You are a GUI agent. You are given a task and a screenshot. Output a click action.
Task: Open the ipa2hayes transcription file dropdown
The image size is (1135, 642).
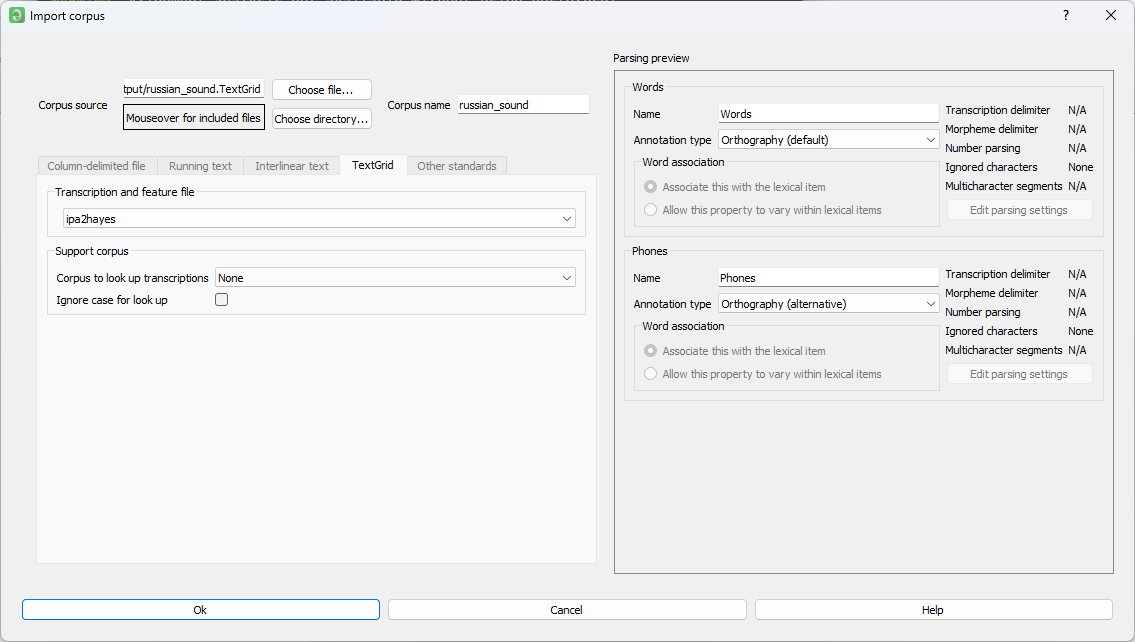click(x=319, y=219)
